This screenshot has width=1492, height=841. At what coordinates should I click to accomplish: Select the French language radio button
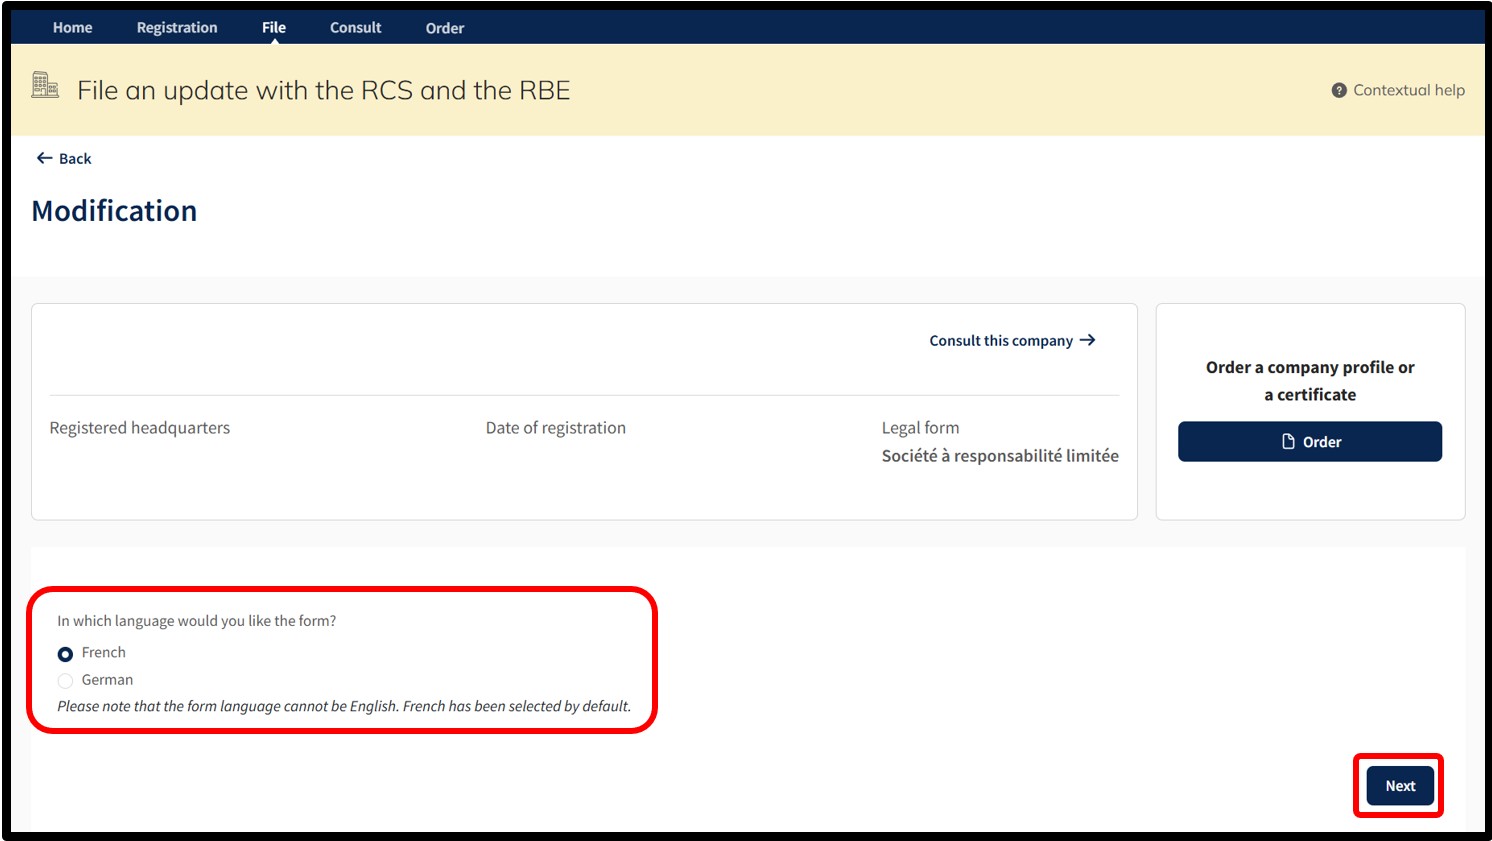click(x=65, y=654)
